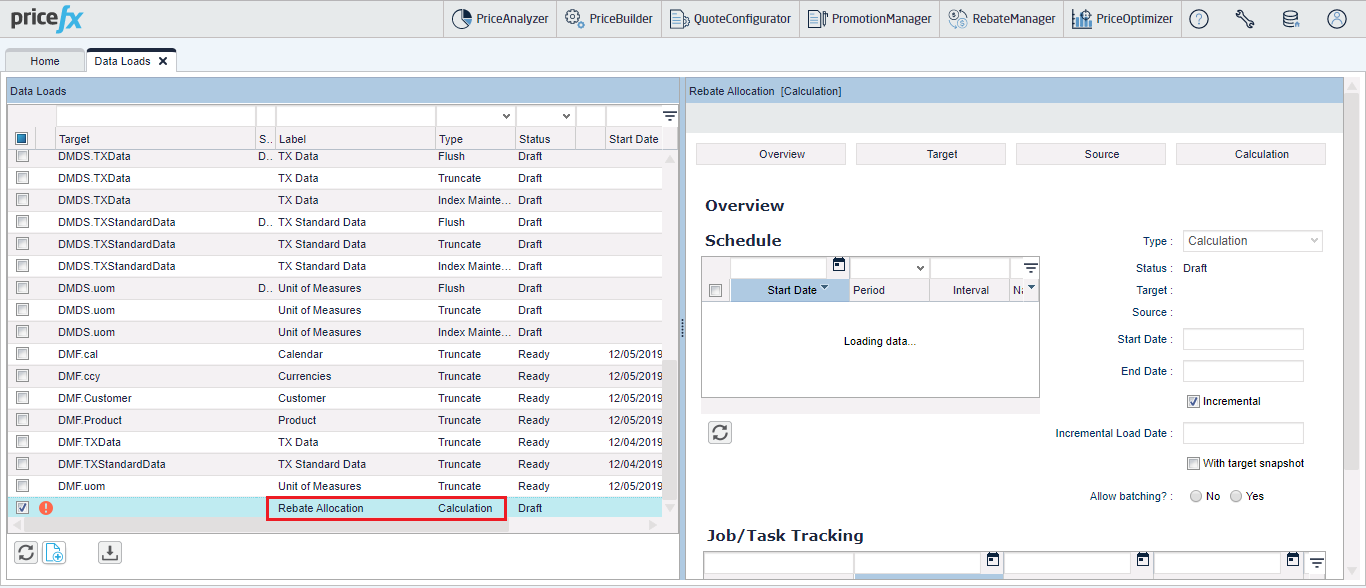The image size is (1366, 588).
Task: Expand the Status filter dropdown
Action: tap(566, 117)
